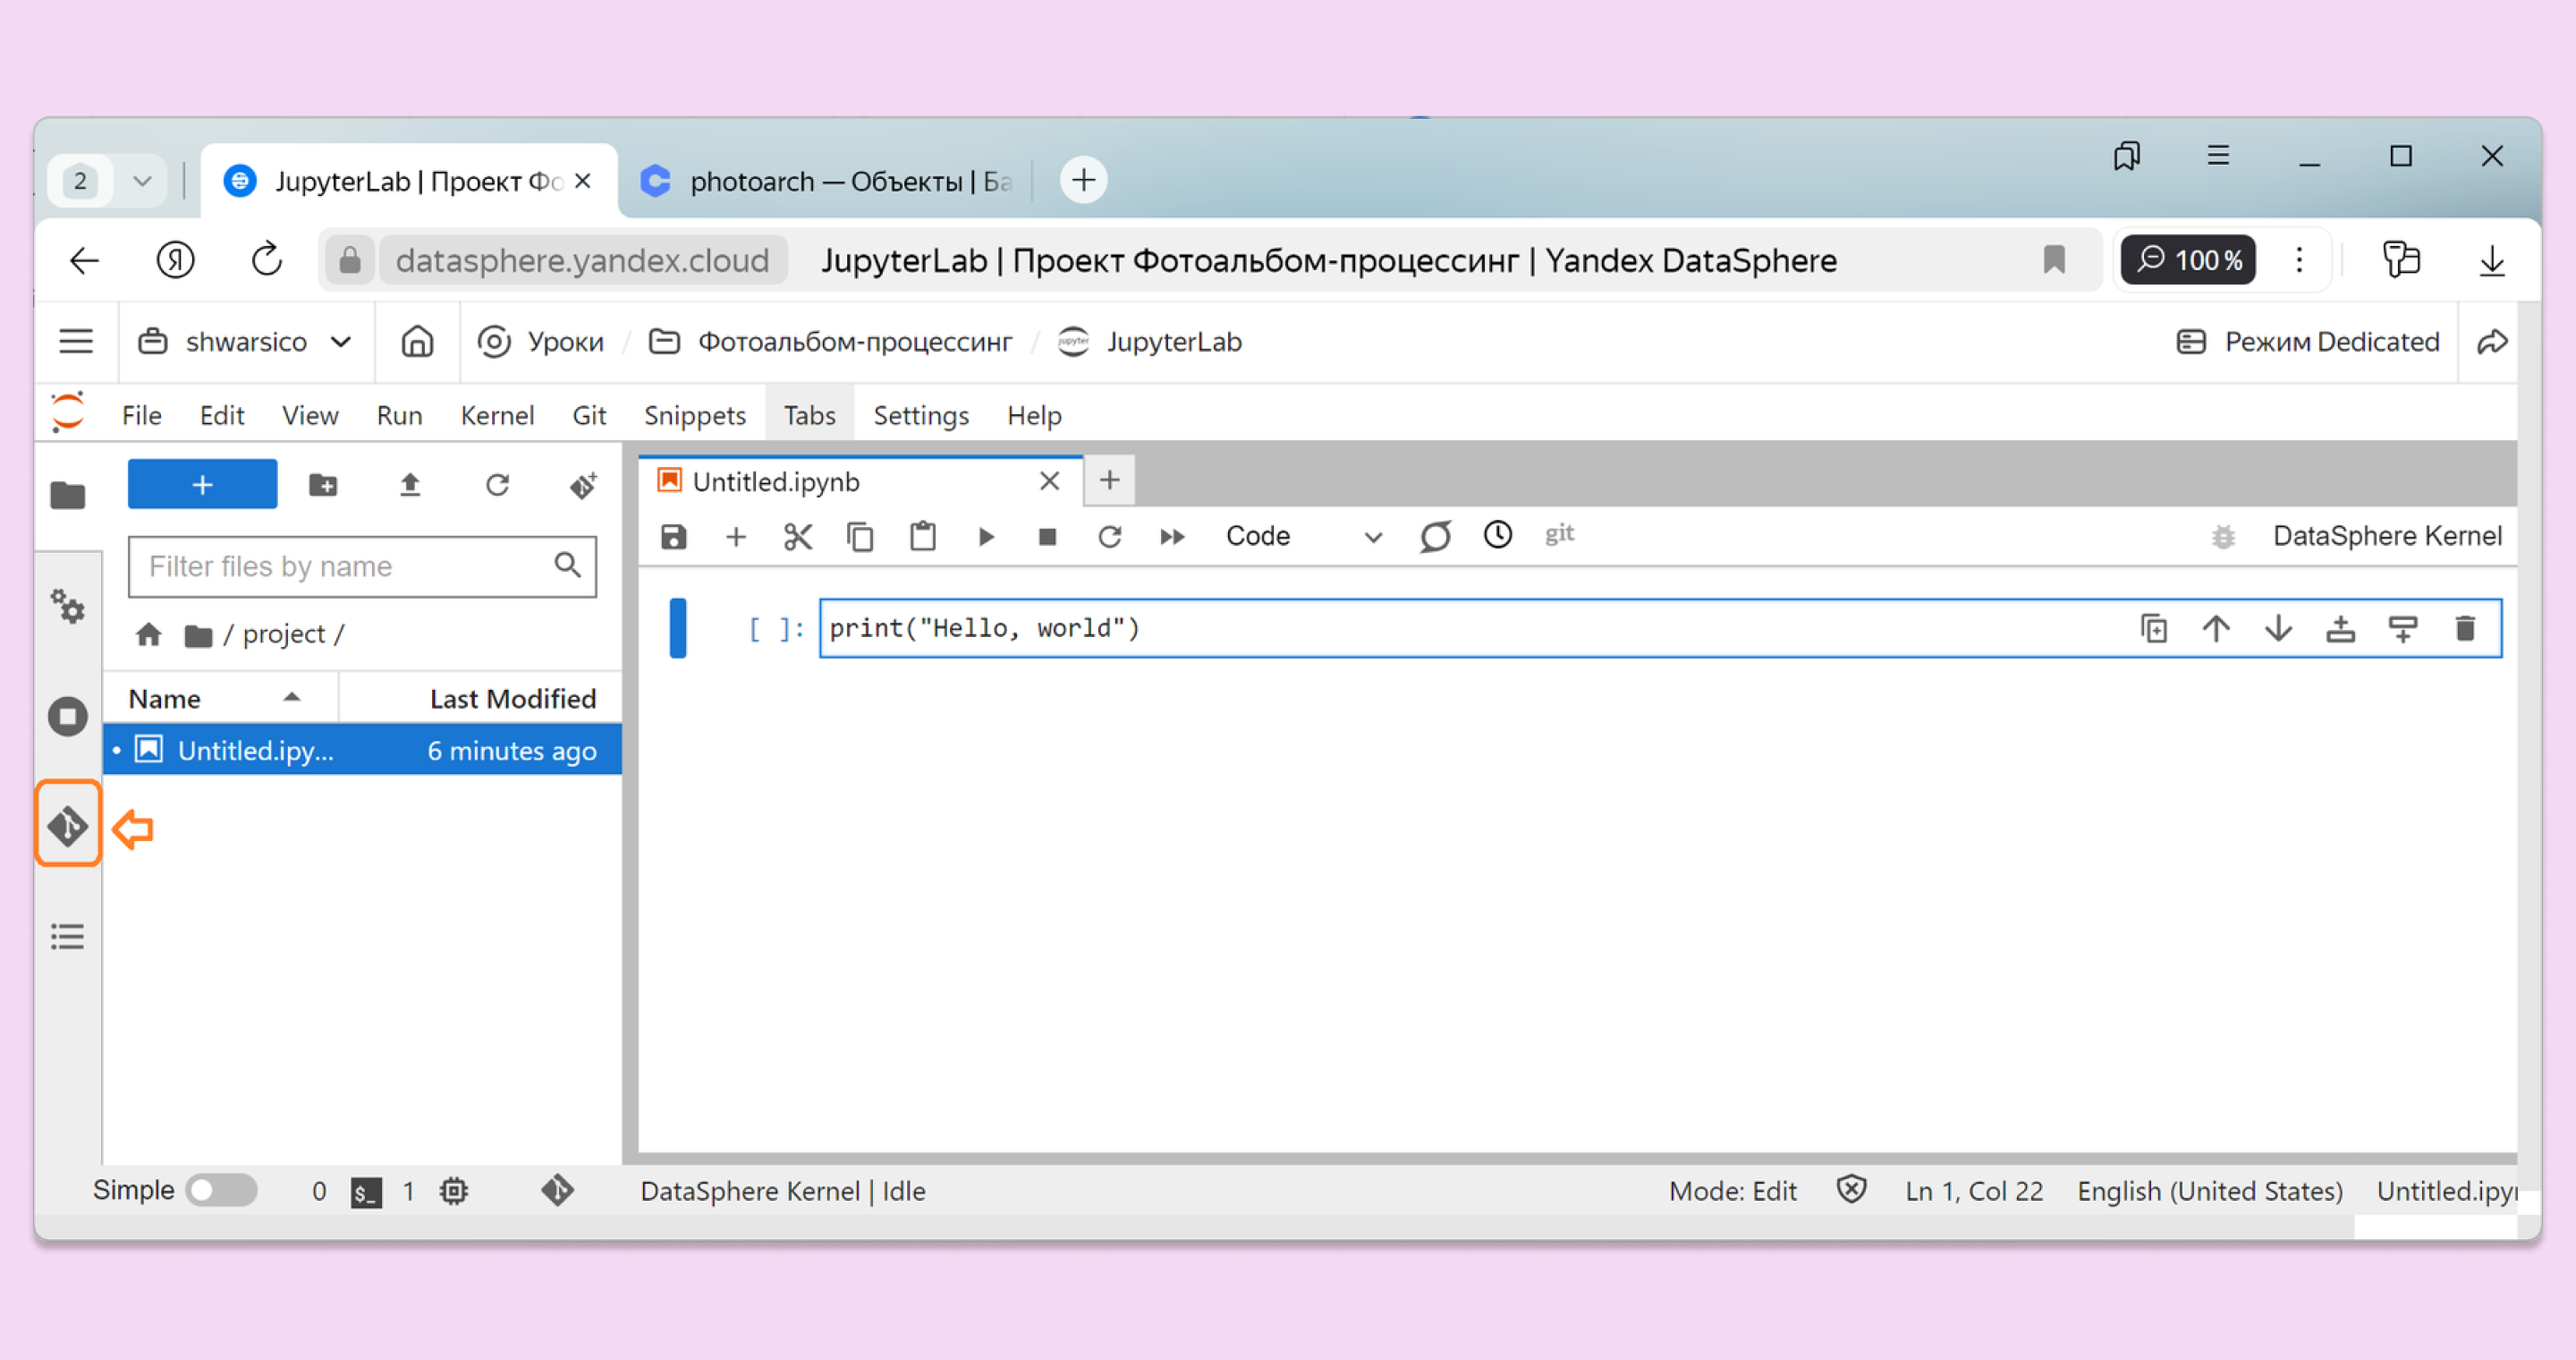Viewport: 2576px width, 1360px height.
Task: Run the selected cell
Action: [x=986, y=537]
